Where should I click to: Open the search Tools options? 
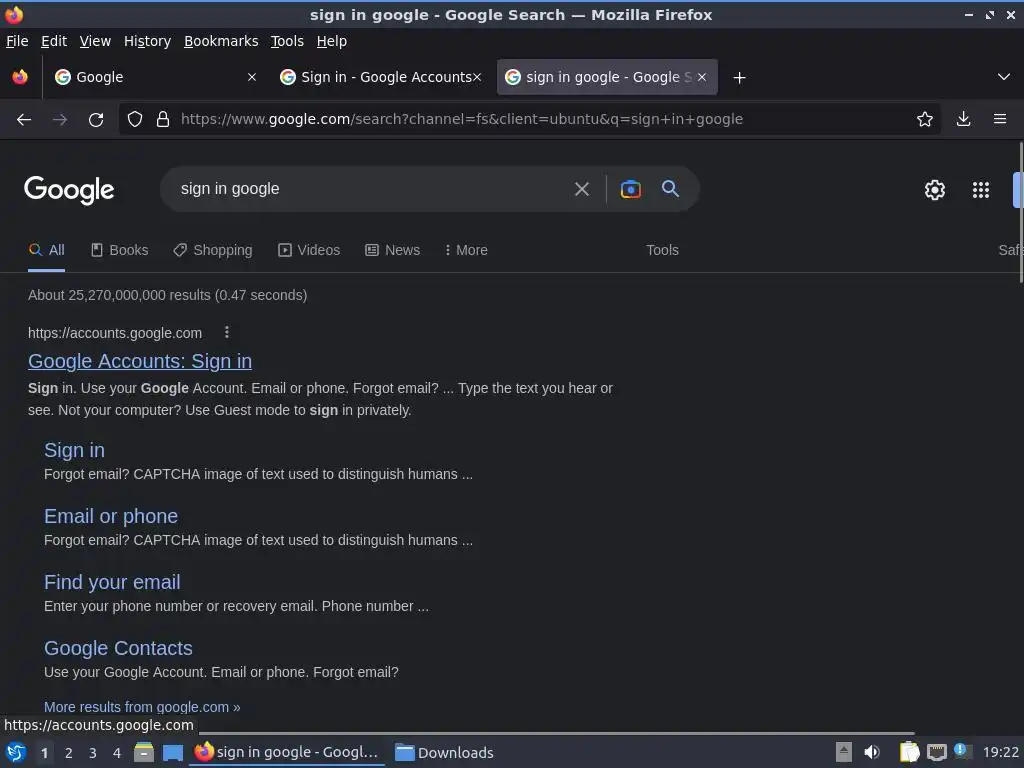coord(662,250)
